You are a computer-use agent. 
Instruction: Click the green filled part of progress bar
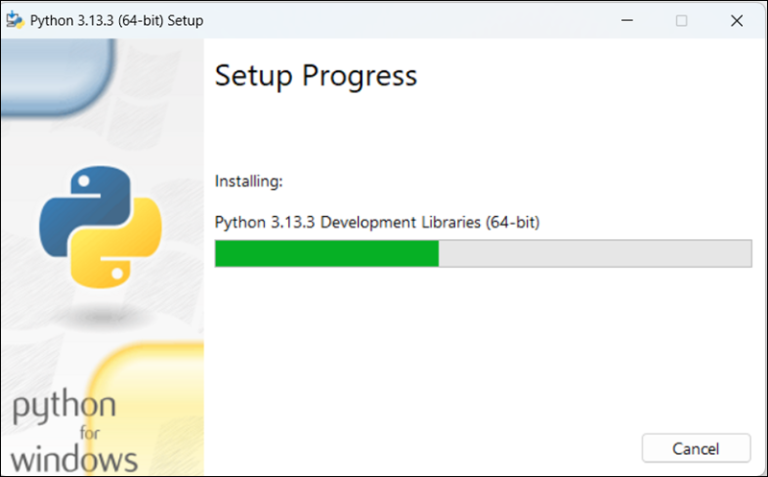(x=327, y=254)
